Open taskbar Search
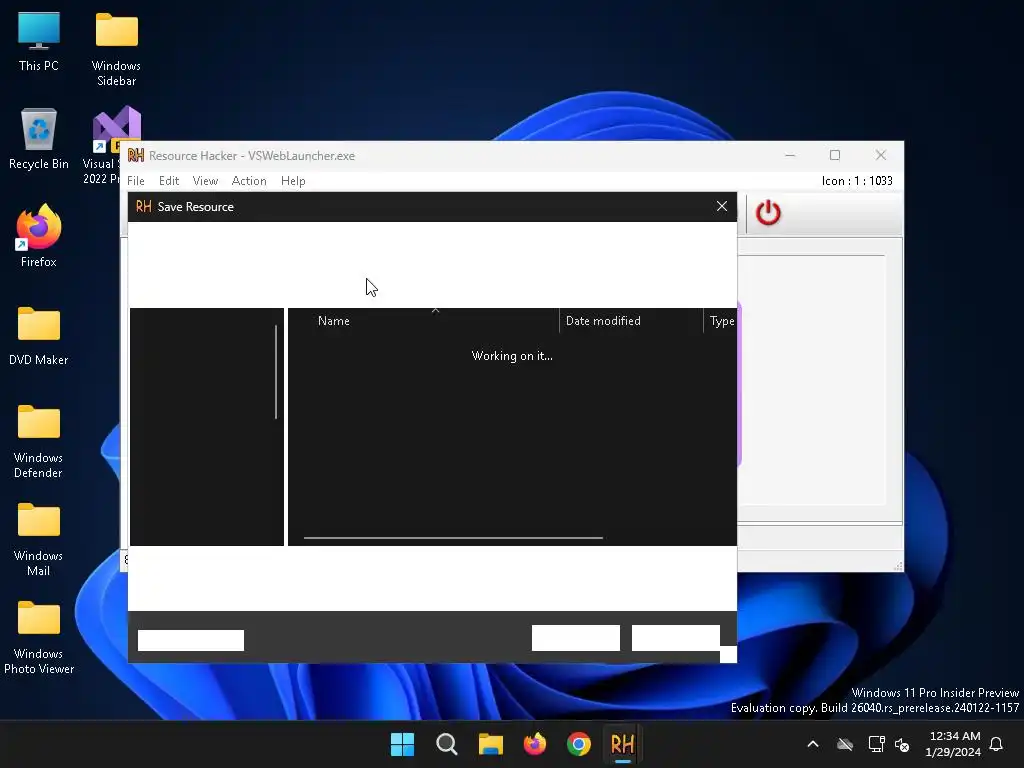The width and height of the screenshot is (1024, 768). pos(447,744)
